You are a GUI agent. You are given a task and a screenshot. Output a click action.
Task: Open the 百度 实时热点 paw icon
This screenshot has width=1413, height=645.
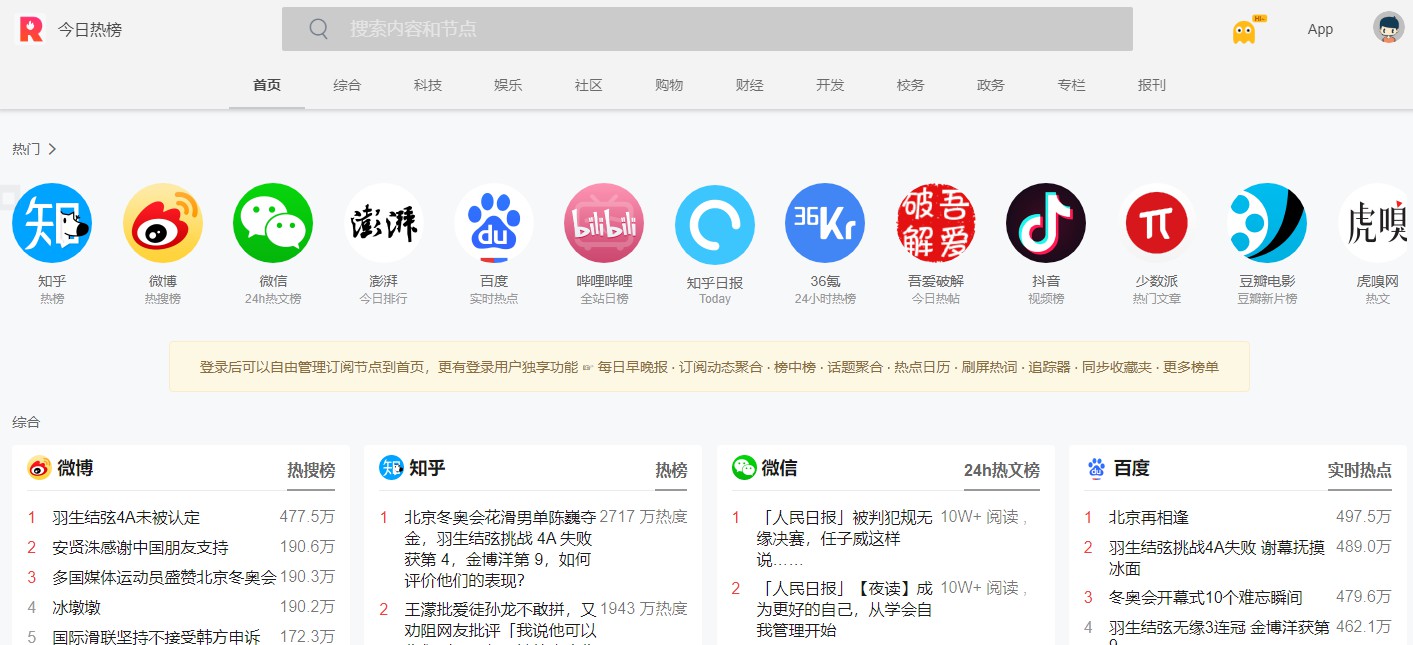(494, 223)
